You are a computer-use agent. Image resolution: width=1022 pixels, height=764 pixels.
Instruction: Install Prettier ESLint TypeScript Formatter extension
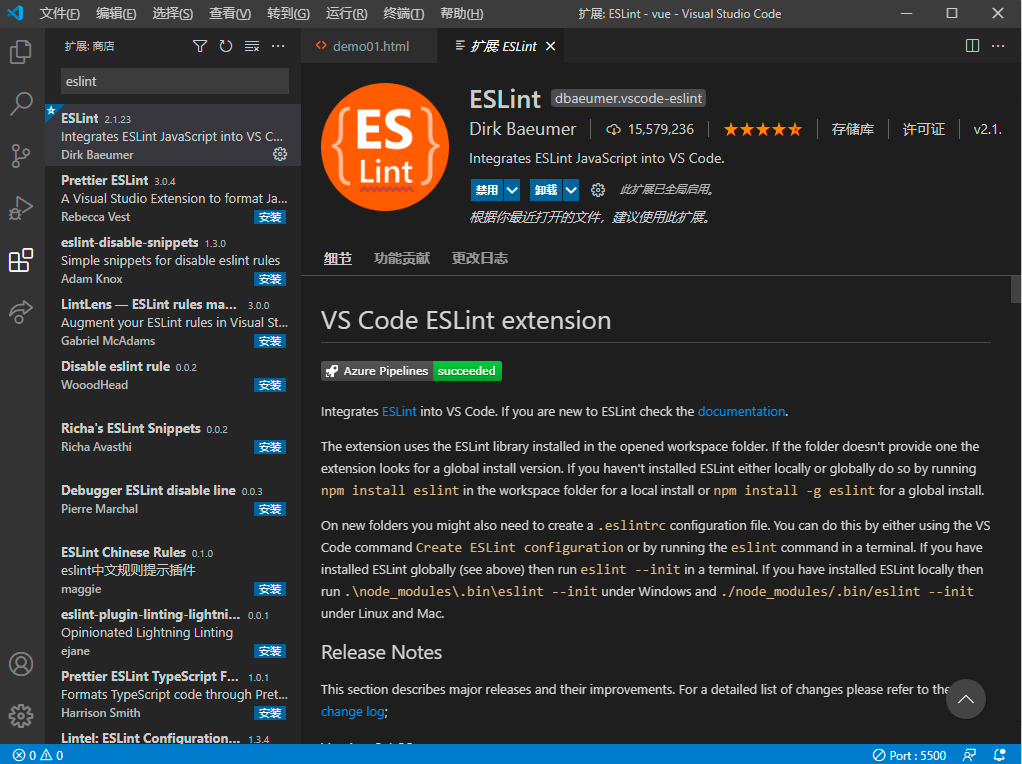(x=270, y=713)
